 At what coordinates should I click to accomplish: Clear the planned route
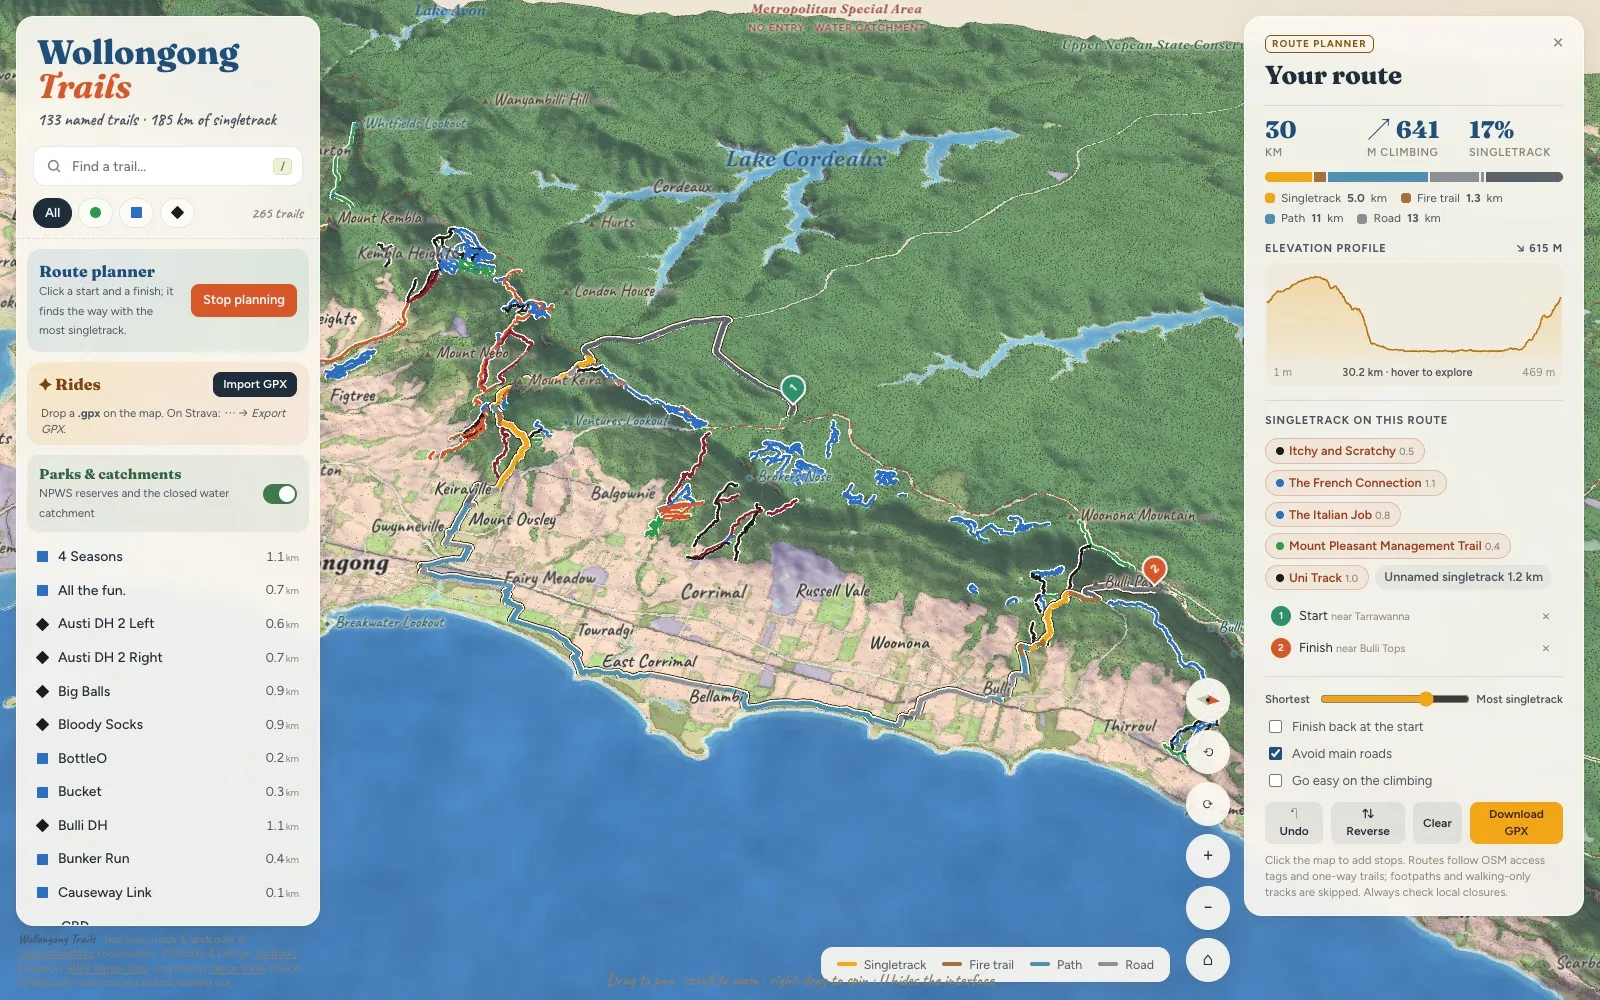1437,823
